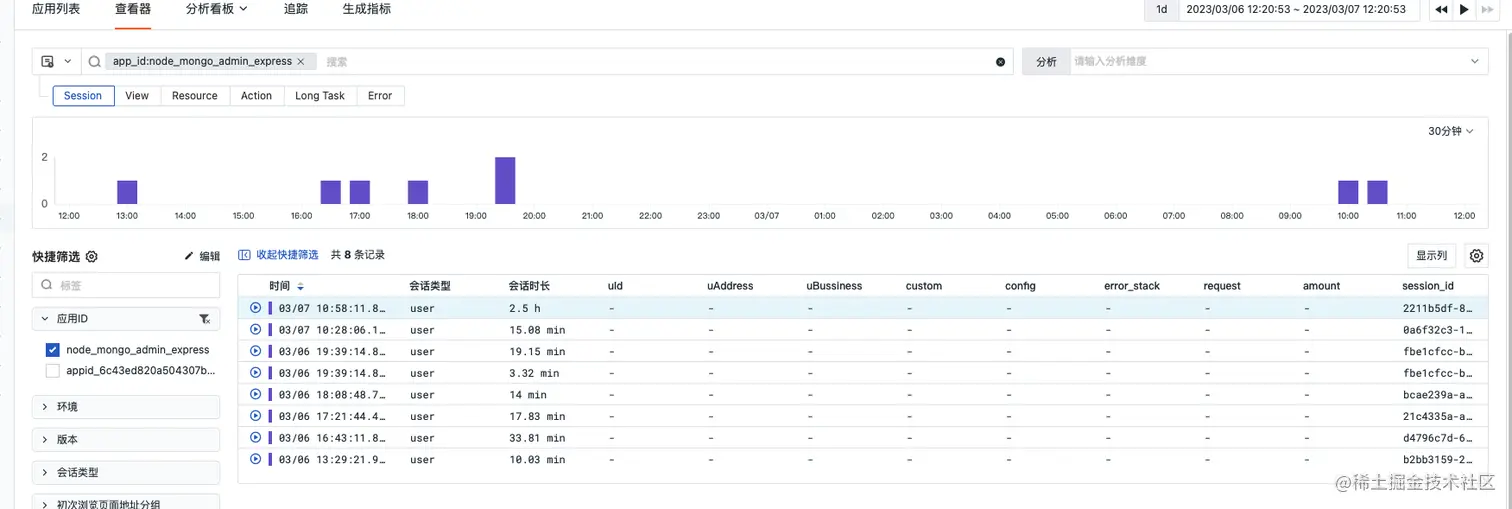This screenshot has height=509, width=1512.
Task: Click the 33.81 min duration cell
Action: click(537, 438)
